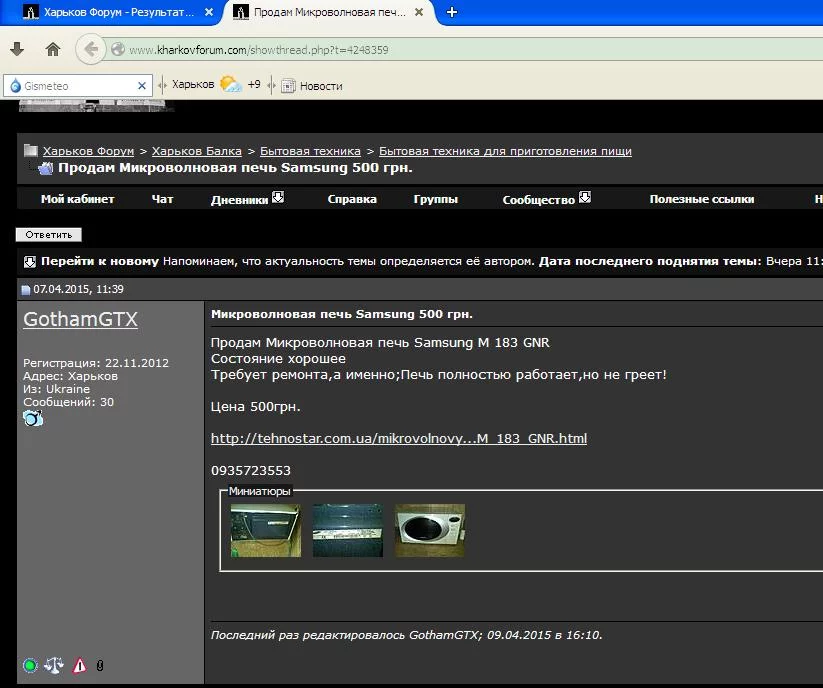Open the Firefox home page icon
This screenshot has width=823, height=688.
point(53,49)
